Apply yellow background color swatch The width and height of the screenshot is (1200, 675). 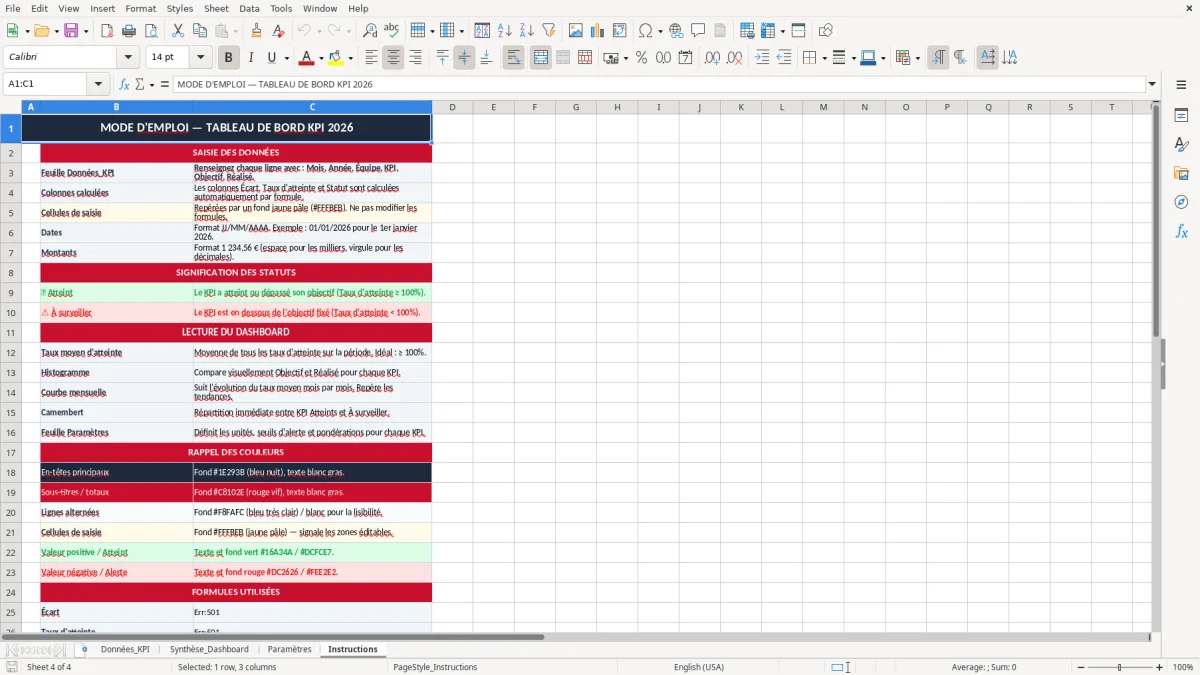(x=336, y=58)
